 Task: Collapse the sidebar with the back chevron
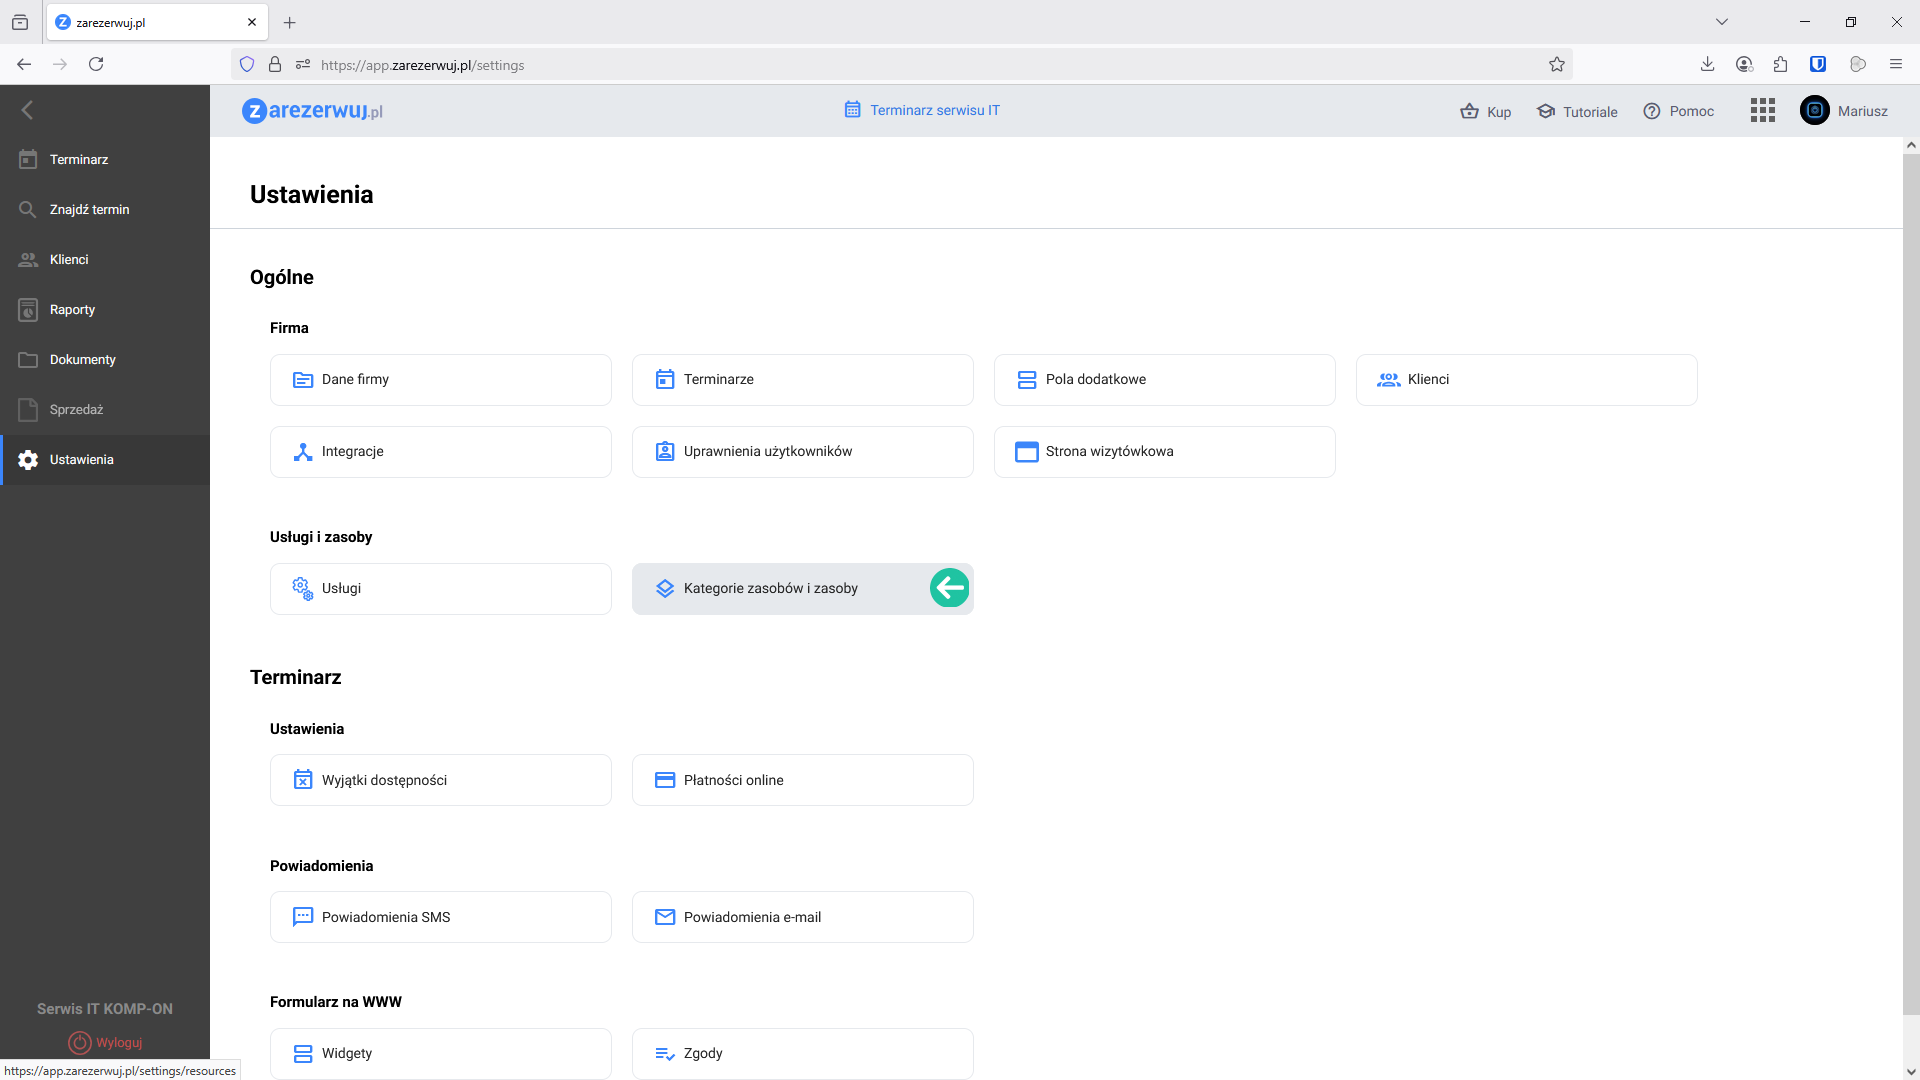pos(28,110)
